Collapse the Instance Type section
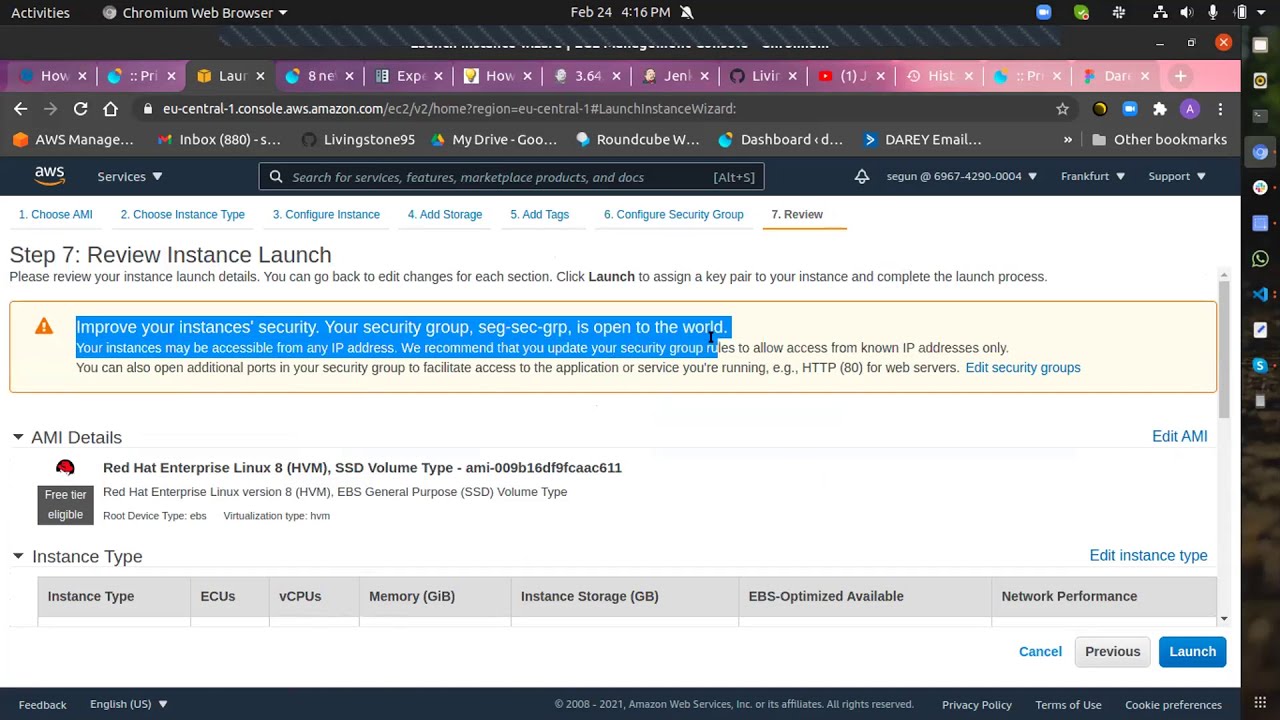This screenshot has width=1280, height=720. pos(17,556)
